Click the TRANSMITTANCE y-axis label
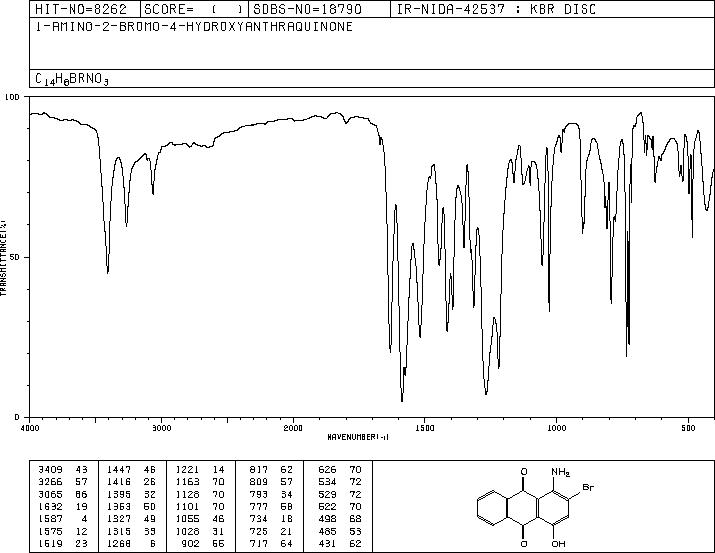This screenshot has width=715, height=553. pos(3,257)
